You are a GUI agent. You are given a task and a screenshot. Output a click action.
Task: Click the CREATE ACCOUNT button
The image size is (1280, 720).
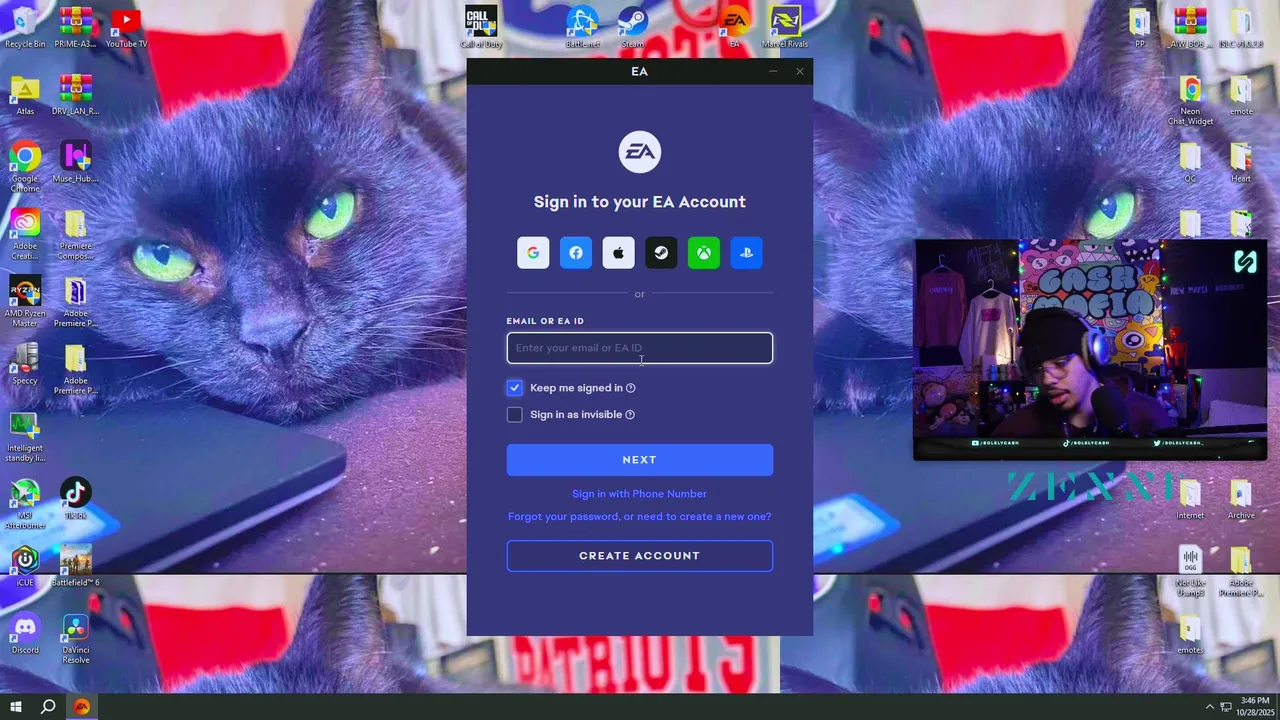click(640, 556)
